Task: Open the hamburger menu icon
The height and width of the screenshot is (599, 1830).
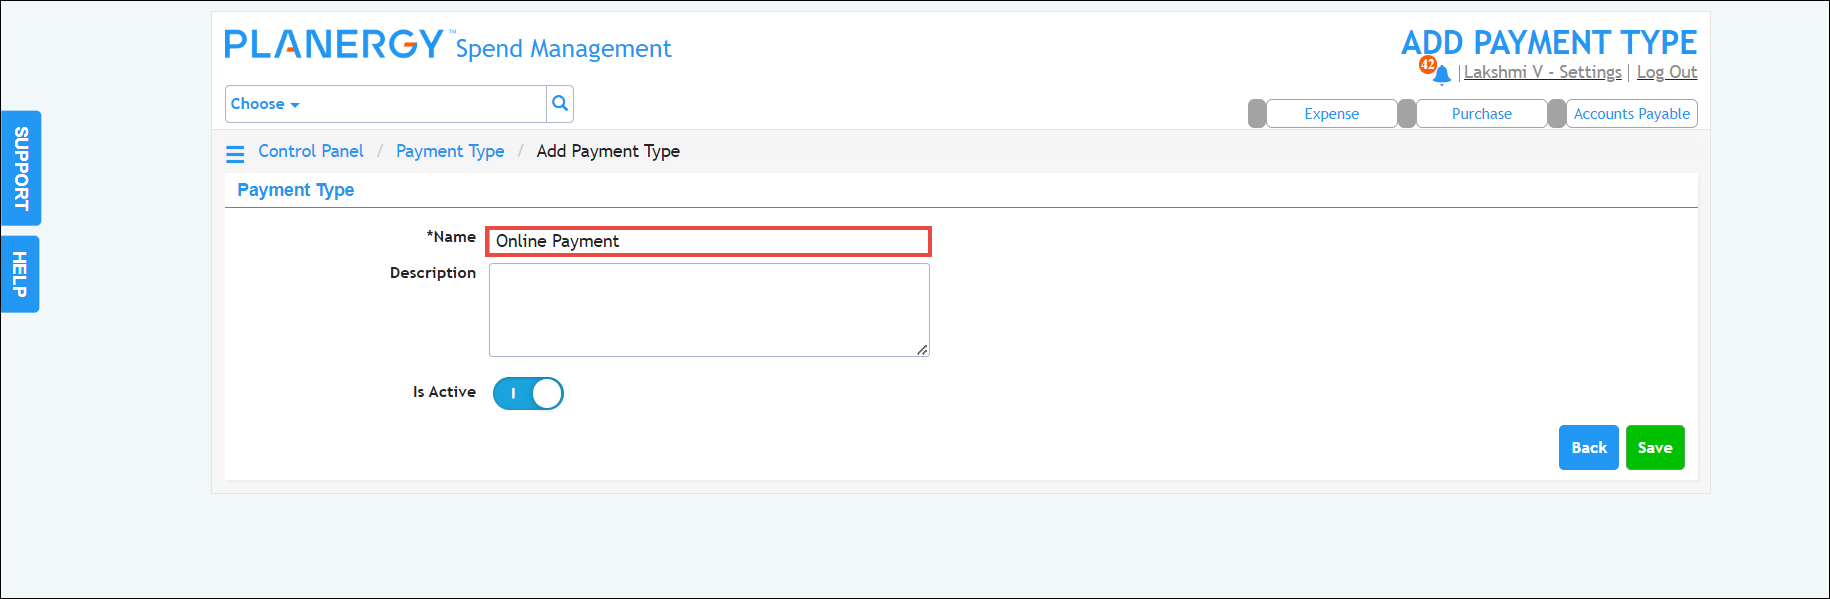Action: [235, 154]
